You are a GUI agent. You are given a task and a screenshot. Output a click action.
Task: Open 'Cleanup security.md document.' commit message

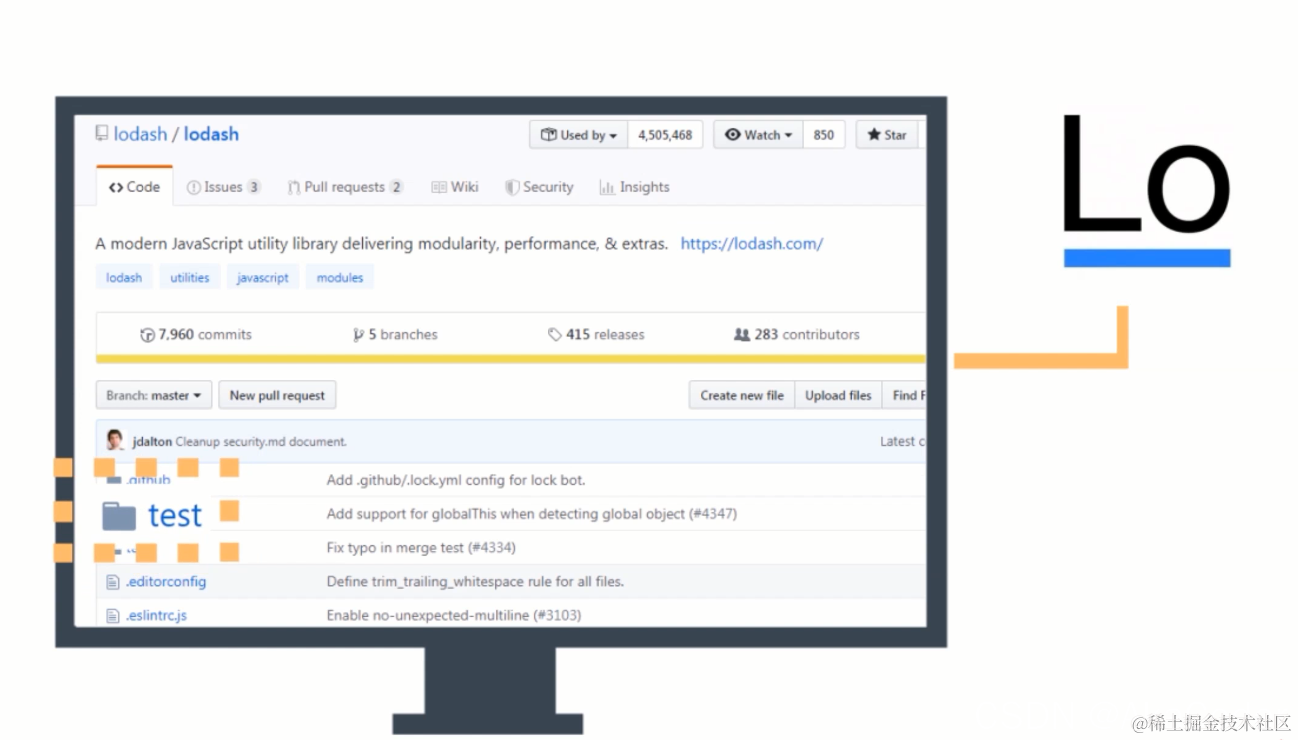(x=261, y=442)
